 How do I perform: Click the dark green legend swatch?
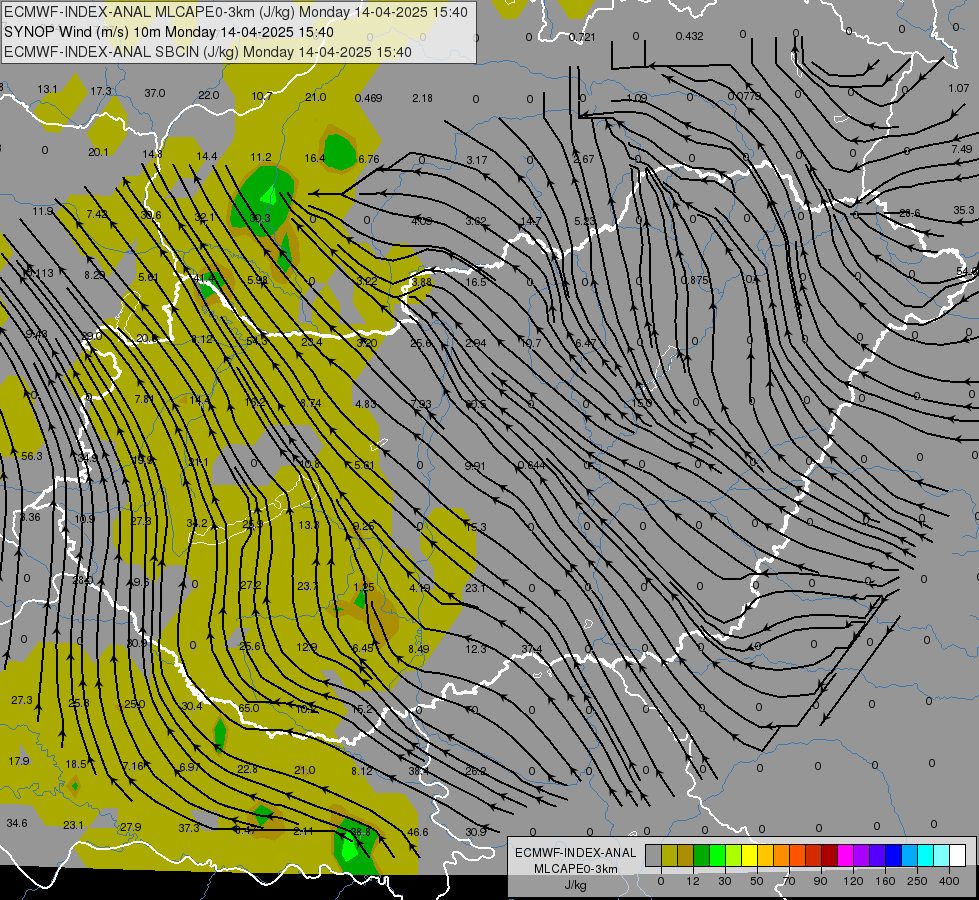tap(701, 856)
